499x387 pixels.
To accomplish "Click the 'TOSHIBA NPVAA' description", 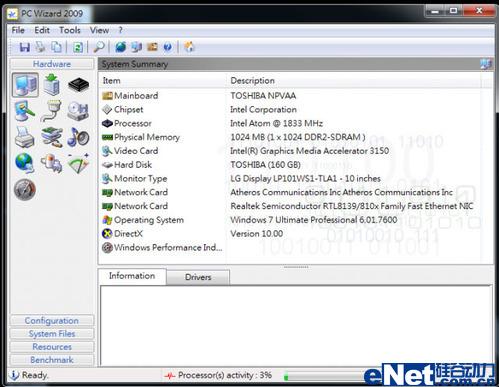I will click(x=263, y=96).
